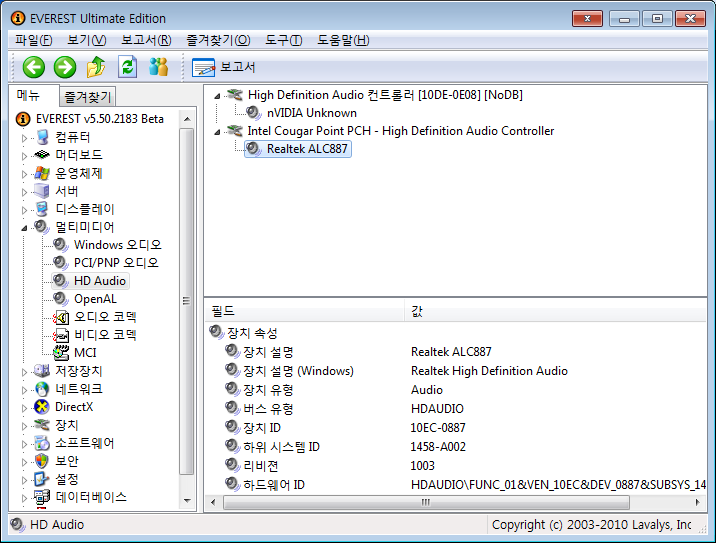The height and width of the screenshot is (543, 716).
Task: Click the 비디오 코덱 icon
Action: (x=61, y=335)
